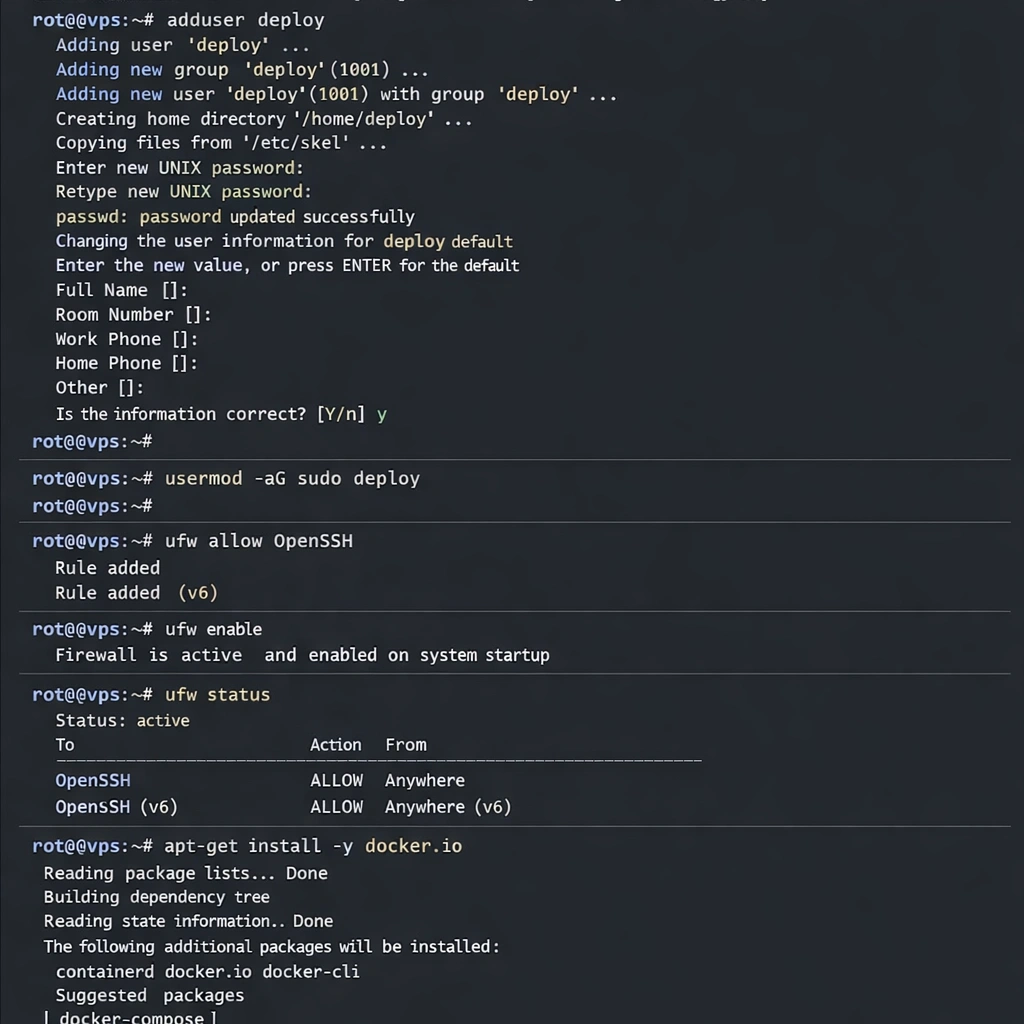1024x1024 pixels.
Task: Click the 'apt-get install -y docker.io' command
Action: [x=313, y=846]
